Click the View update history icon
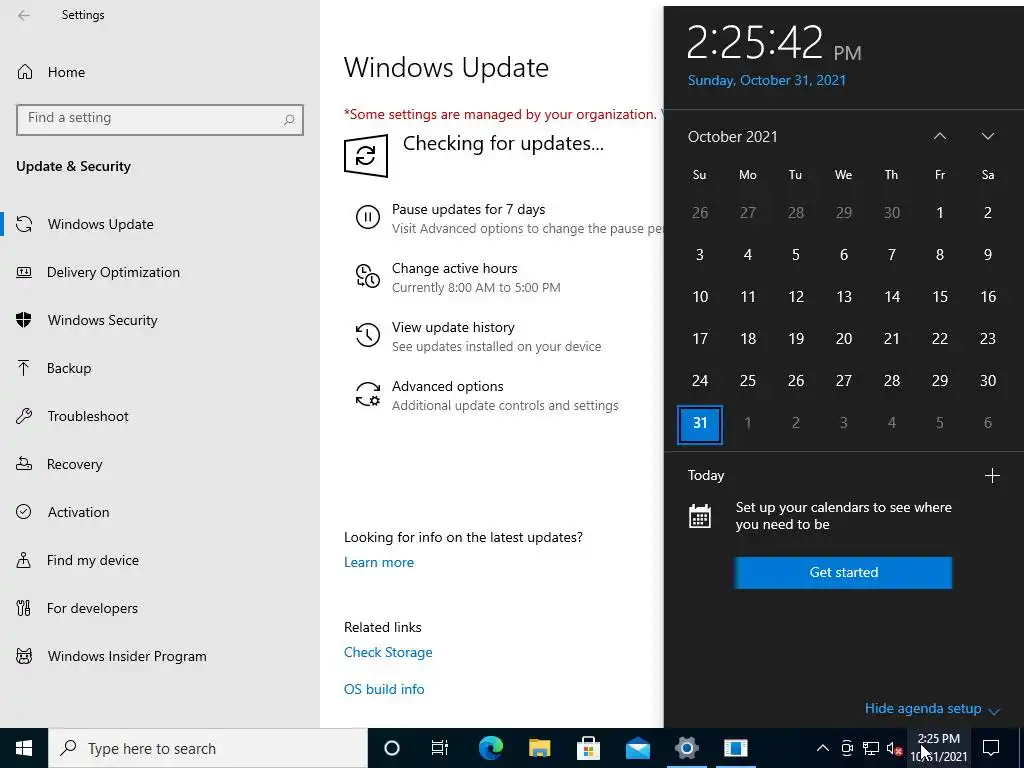The image size is (1024, 768). pos(368,334)
